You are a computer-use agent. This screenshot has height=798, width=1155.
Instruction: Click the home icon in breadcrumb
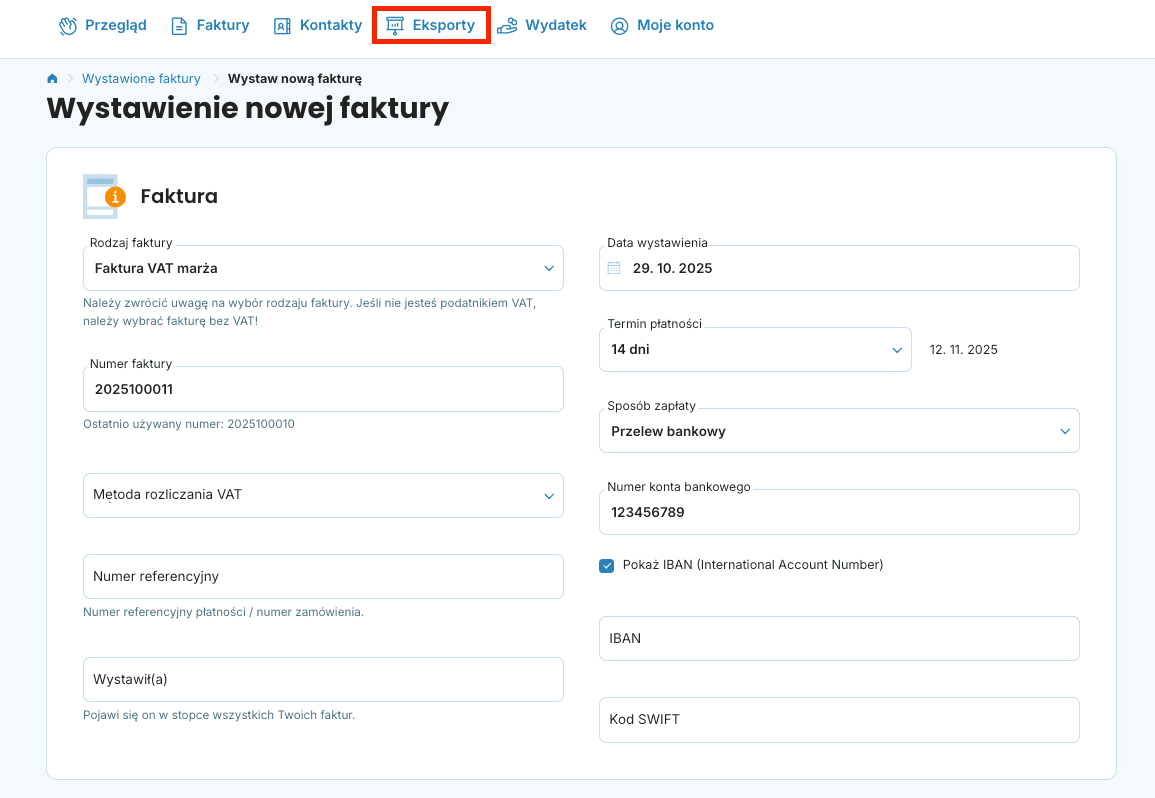pyautogui.click(x=52, y=79)
